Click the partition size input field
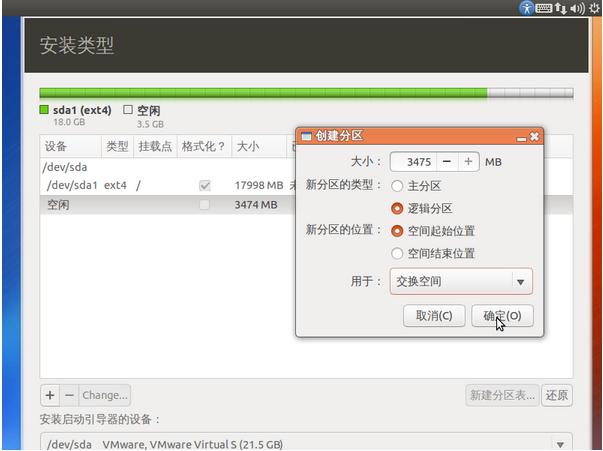This screenshot has width=603, height=451. pyautogui.click(x=412, y=161)
